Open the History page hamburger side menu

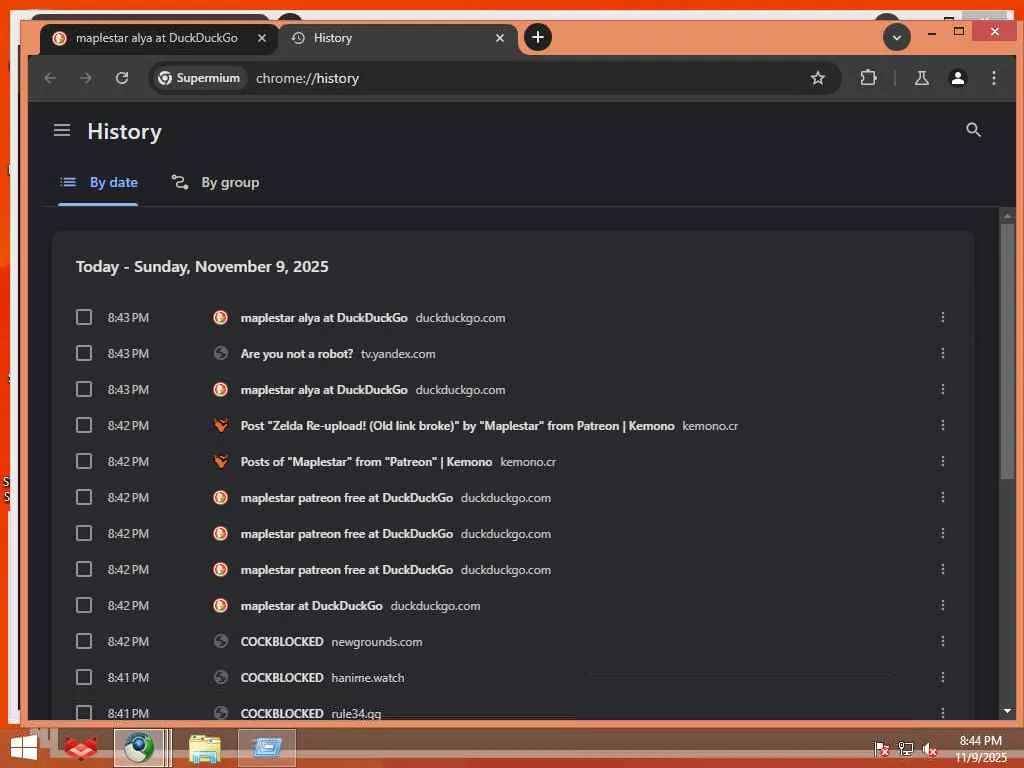click(62, 130)
